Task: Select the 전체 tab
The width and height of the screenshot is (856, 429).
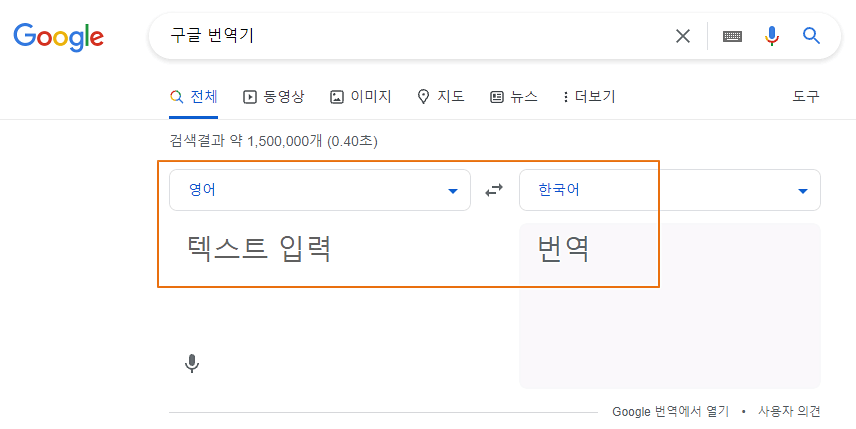Action: [x=194, y=97]
